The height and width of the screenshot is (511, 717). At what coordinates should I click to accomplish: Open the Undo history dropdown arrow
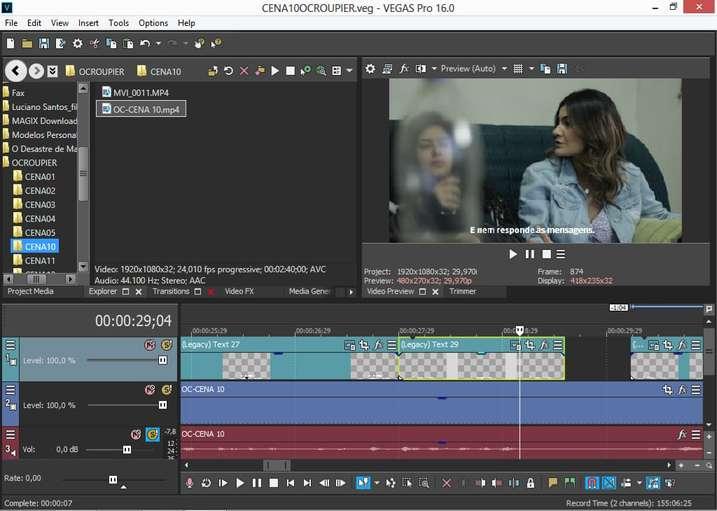click(159, 44)
